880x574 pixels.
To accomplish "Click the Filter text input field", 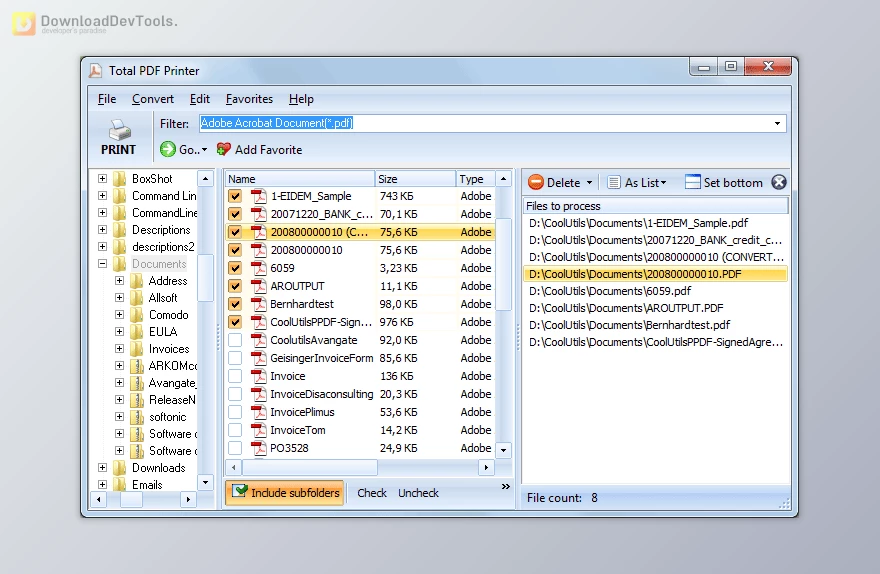I will coord(485,123).
